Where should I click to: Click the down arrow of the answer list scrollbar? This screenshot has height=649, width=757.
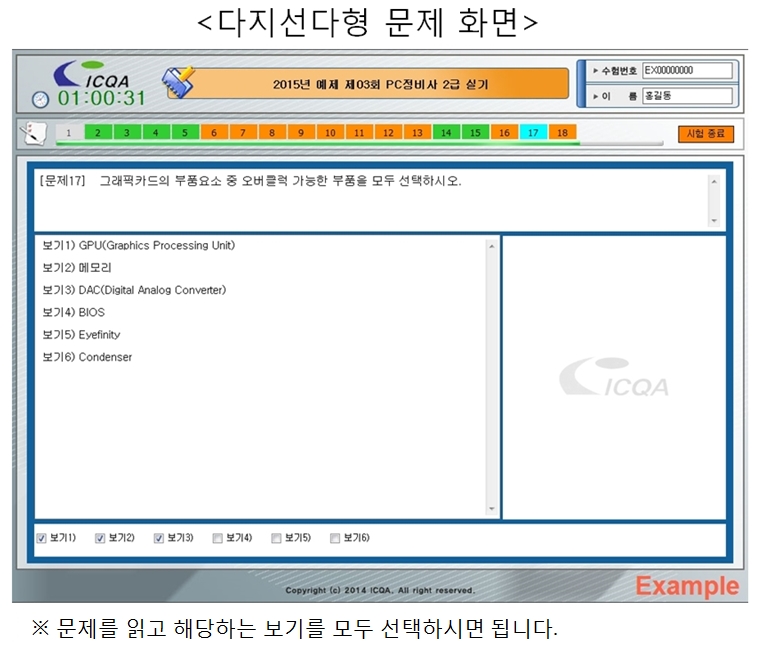tap(491, 509)
